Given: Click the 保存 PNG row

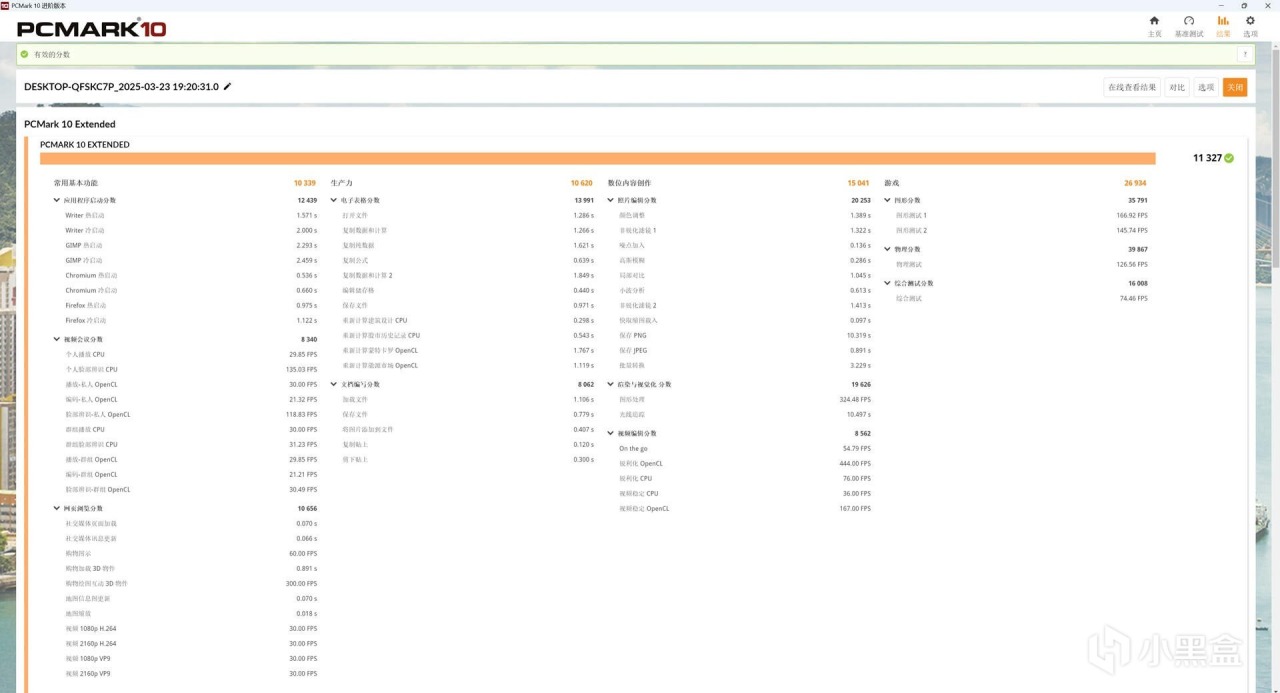Looking at the screenshot, I should click(745, 335).
